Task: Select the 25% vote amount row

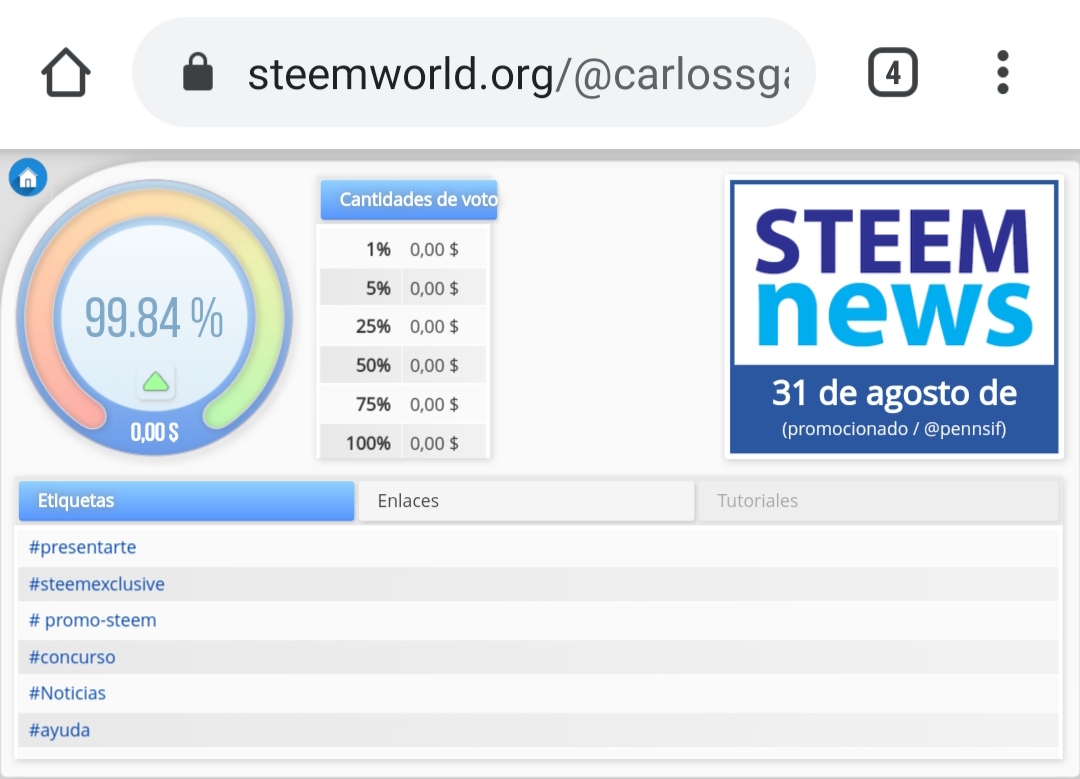Action: (x=404, y=326)
